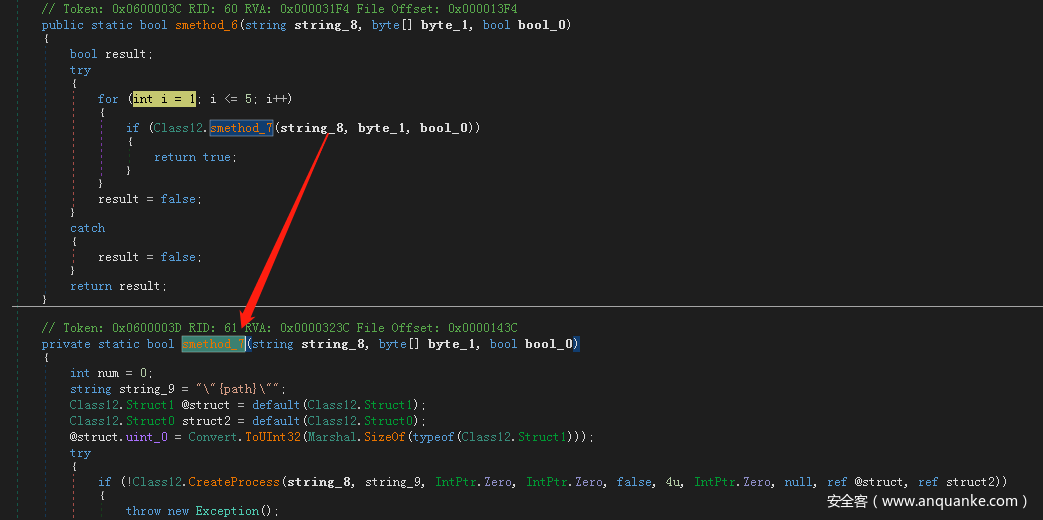
Task: Click the 'catch' keyword
Action: [x=87, y=228]
